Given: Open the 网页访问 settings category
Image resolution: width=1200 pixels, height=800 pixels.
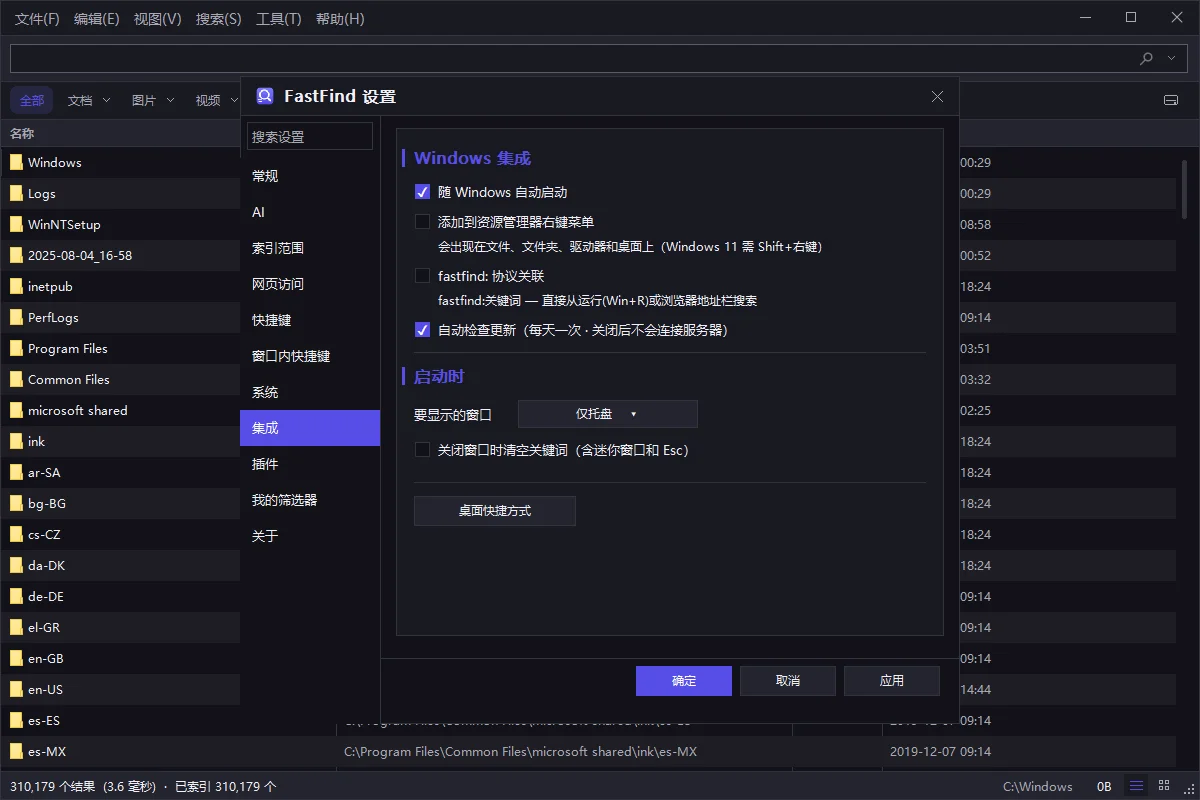Looking at the screenshot, I should pyautogui.click(x=310, y=284).
